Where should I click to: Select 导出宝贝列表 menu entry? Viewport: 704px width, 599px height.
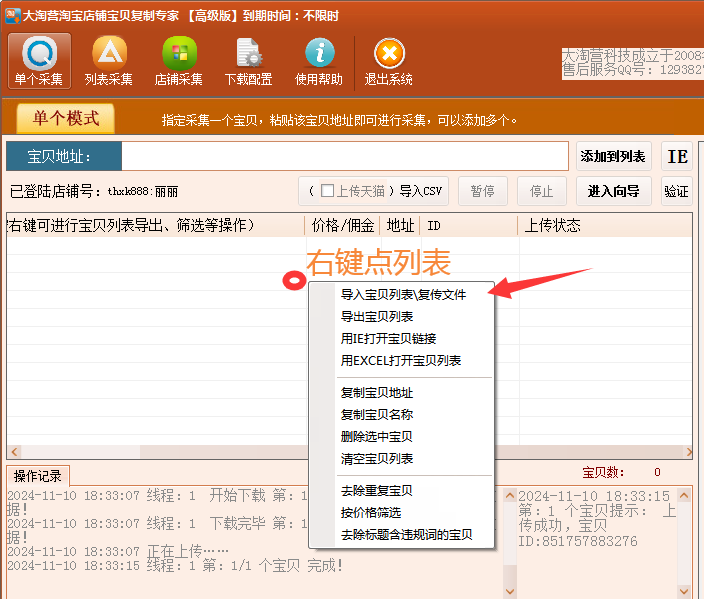pos(377,317)
